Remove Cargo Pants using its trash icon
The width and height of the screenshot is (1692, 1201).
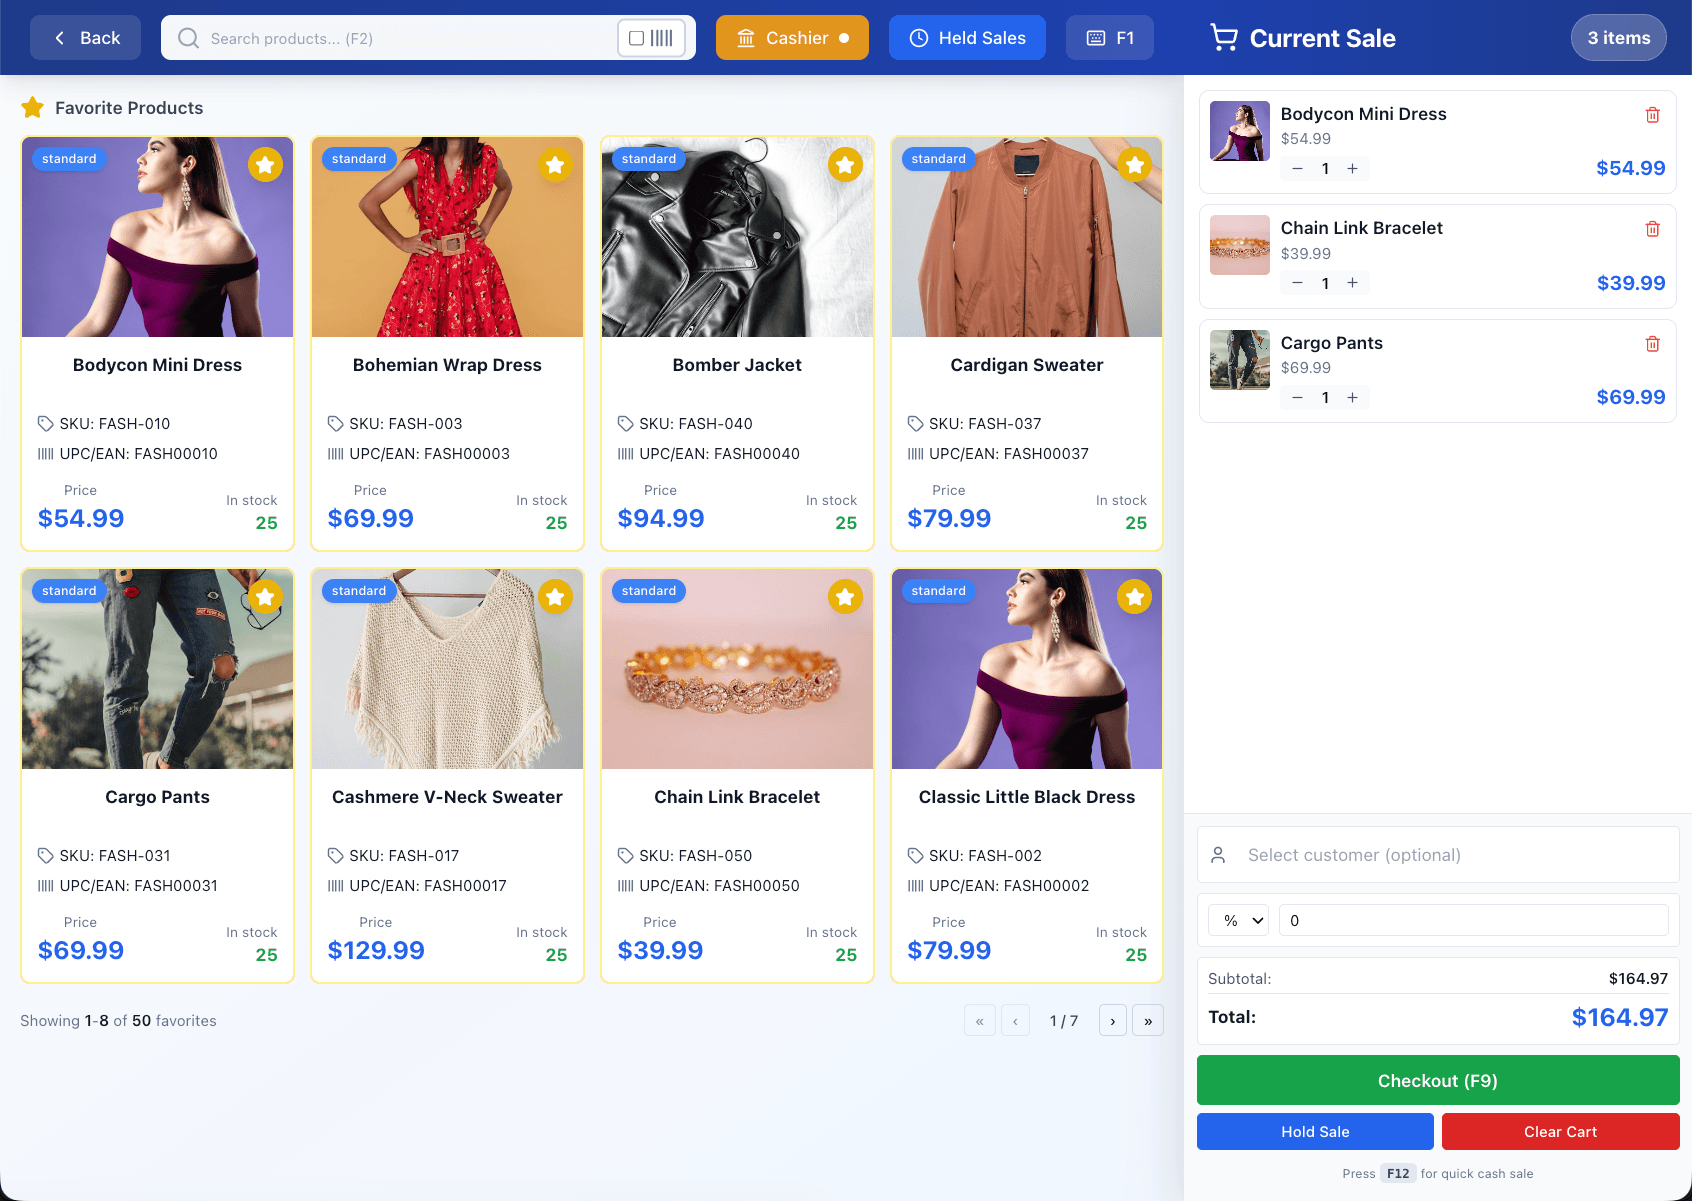tap(1653, 343)
